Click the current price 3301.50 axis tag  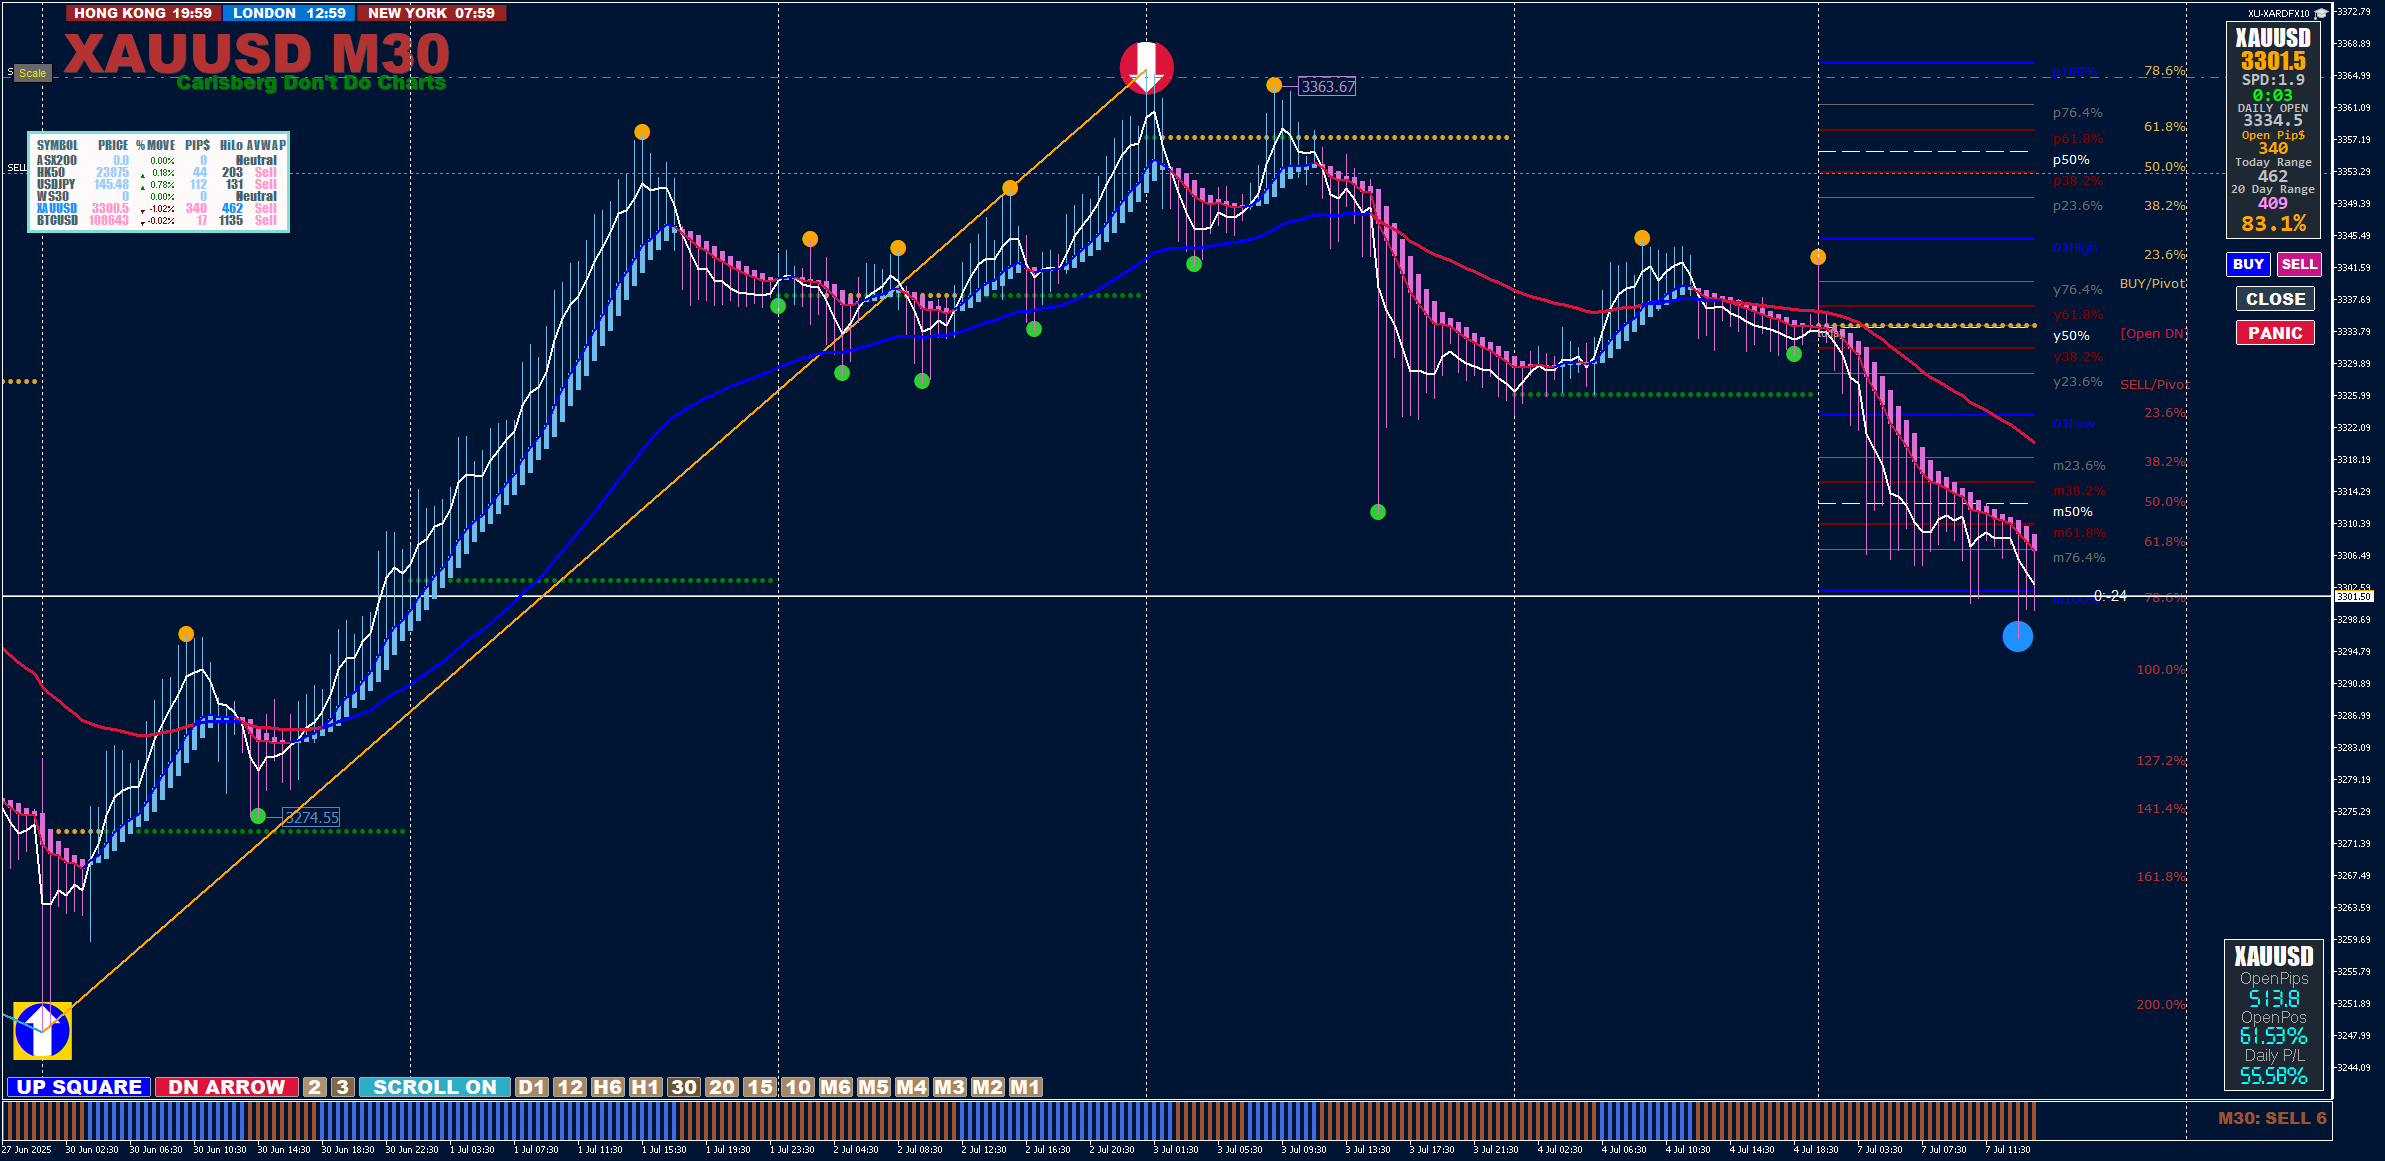[2353, 596]
